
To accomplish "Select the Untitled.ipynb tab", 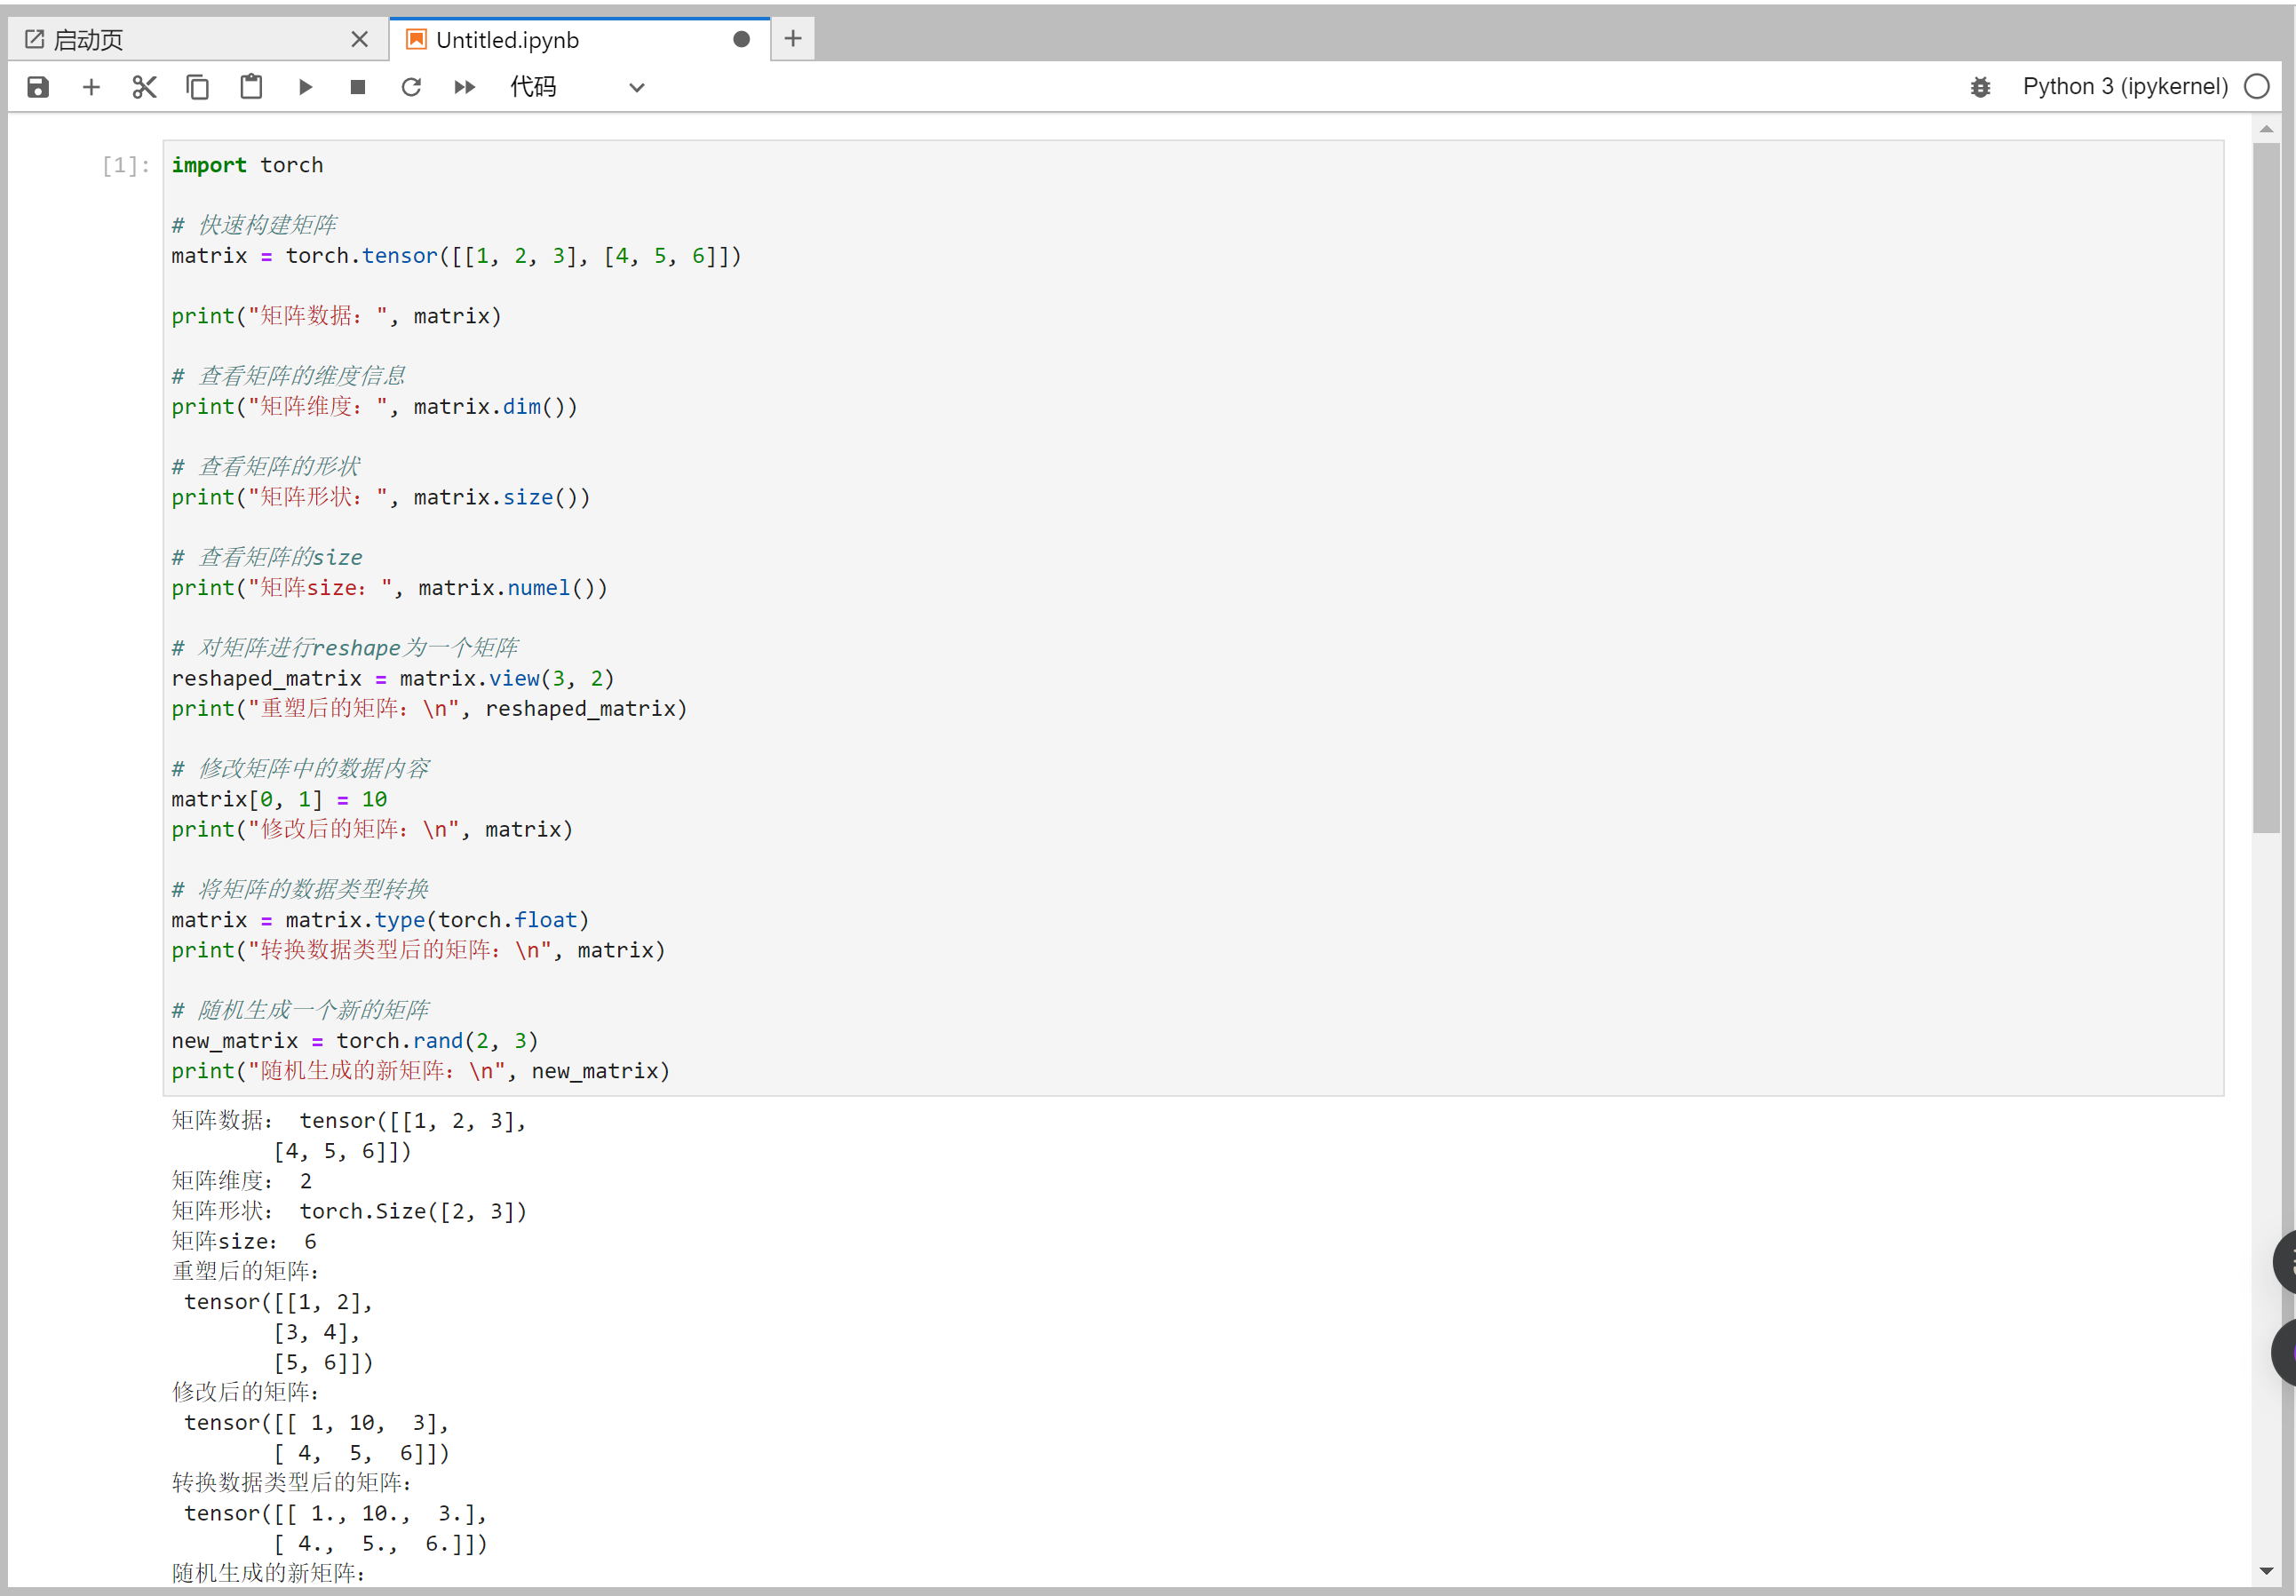I will pyautogui.click(x=579, y=40).
